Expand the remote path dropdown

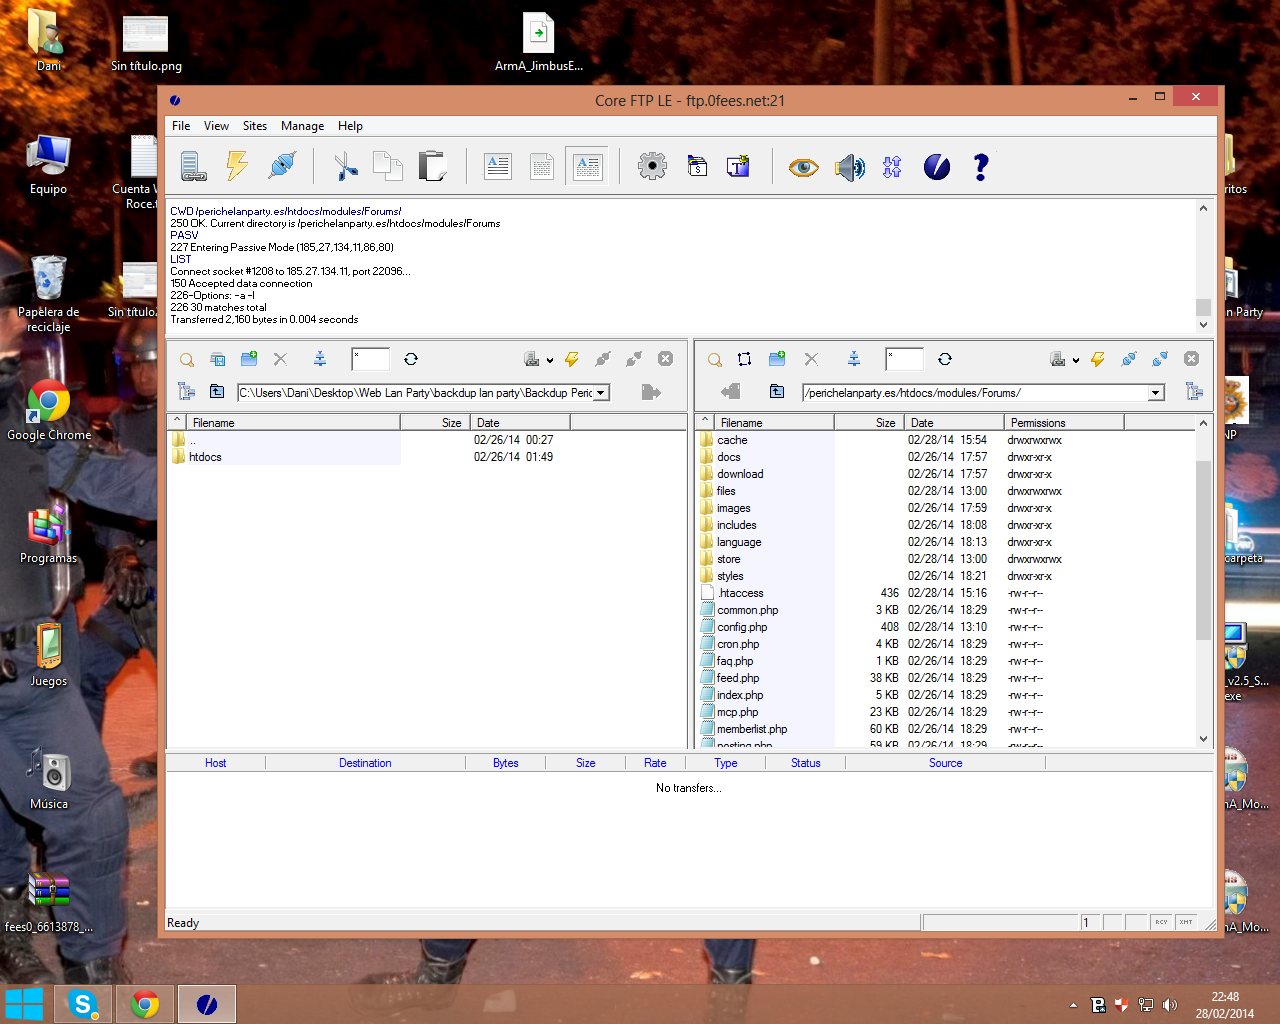(1156, 393)
